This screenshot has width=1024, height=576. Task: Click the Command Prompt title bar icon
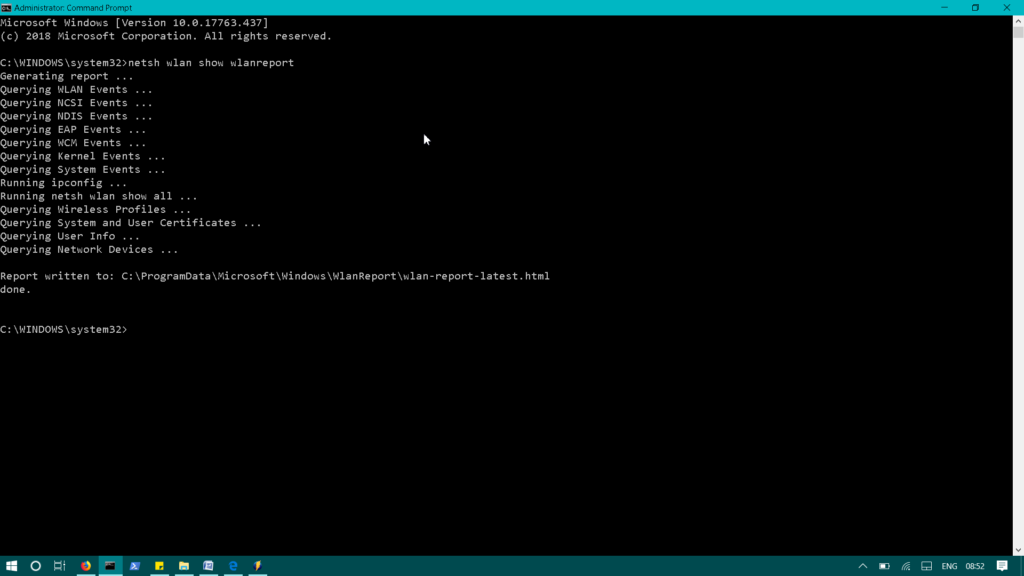point(6,8)
